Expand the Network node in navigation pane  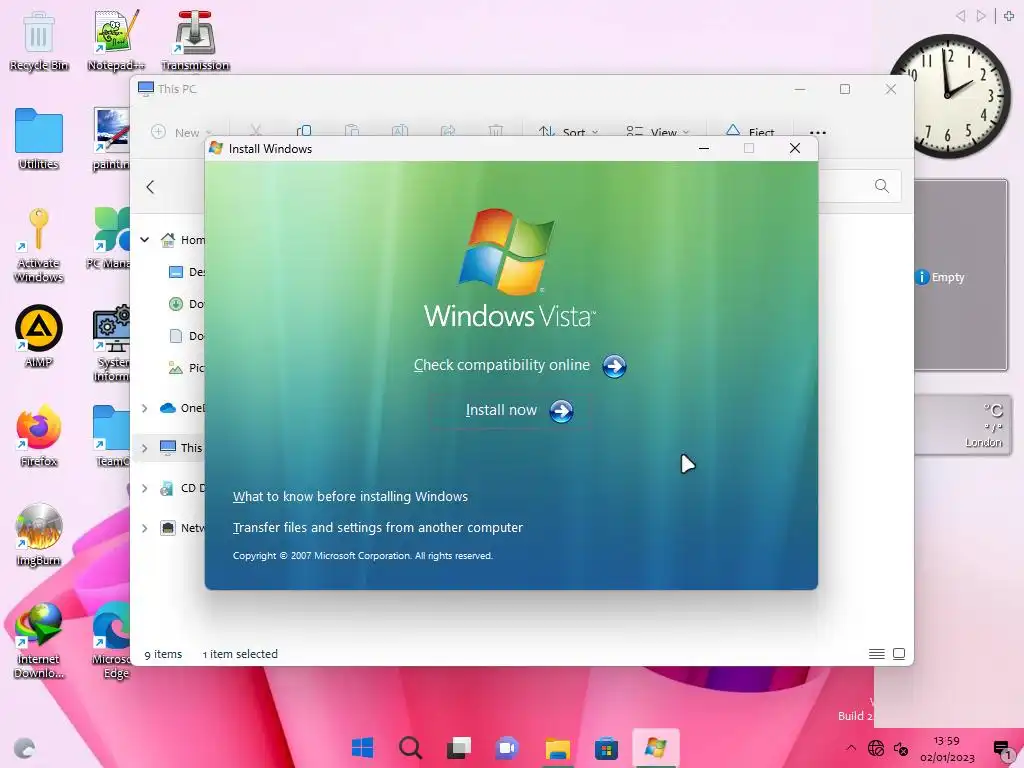pos(144,528)
